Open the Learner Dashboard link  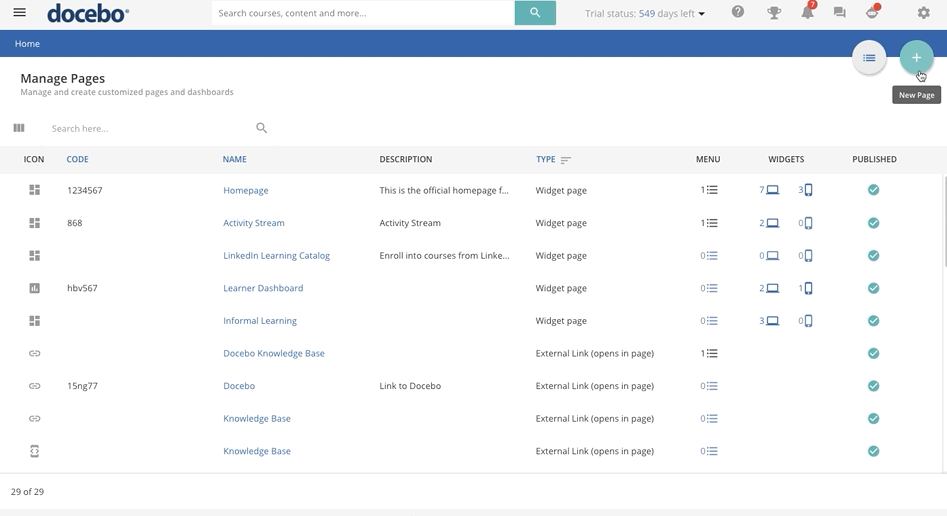click(x=263, y=288)
